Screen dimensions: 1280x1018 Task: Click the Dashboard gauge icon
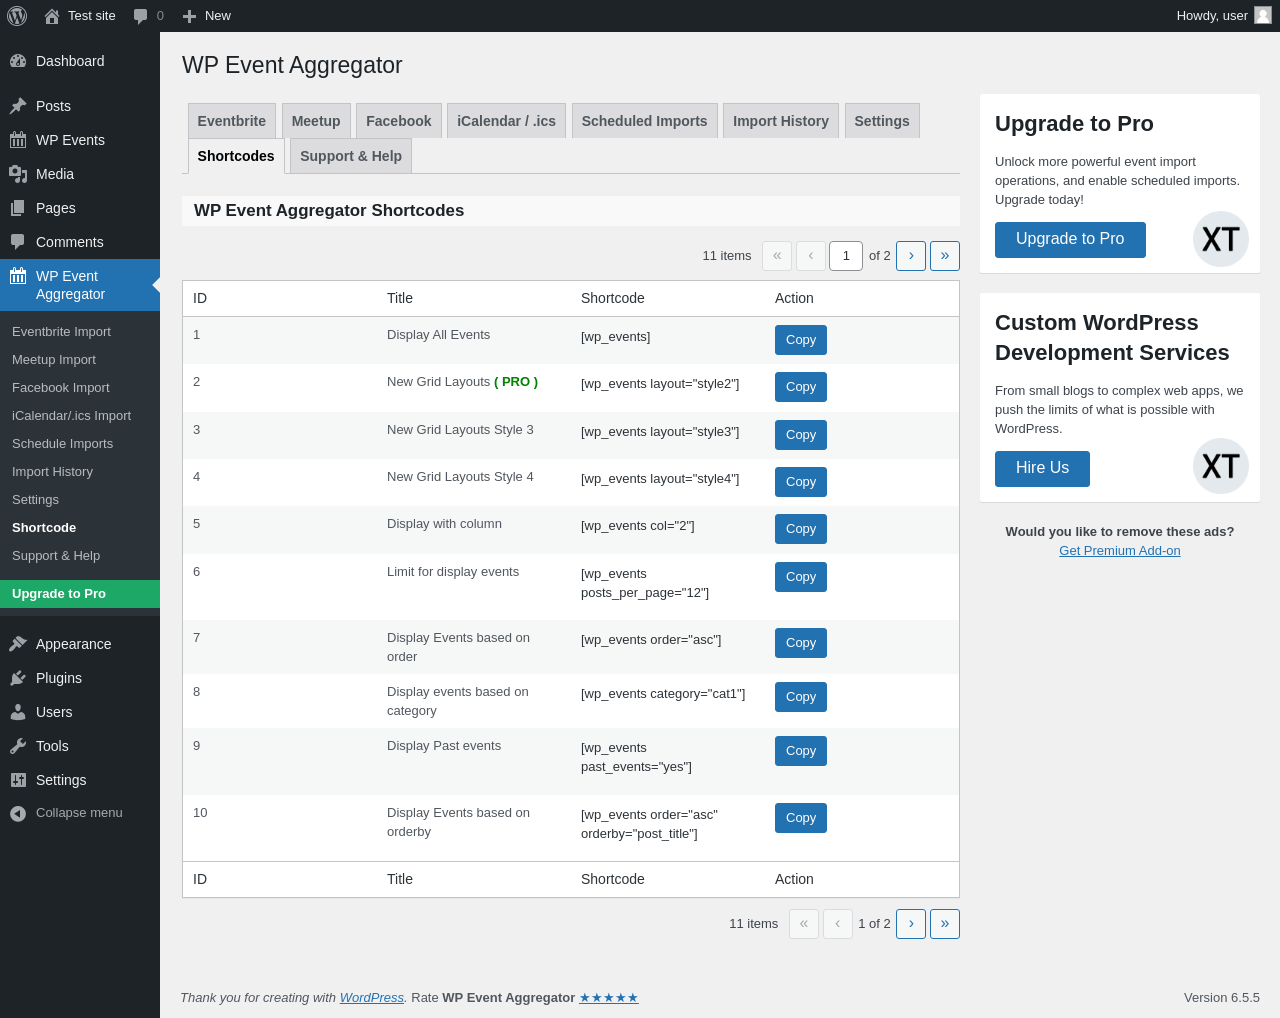[x=18, y=61]
